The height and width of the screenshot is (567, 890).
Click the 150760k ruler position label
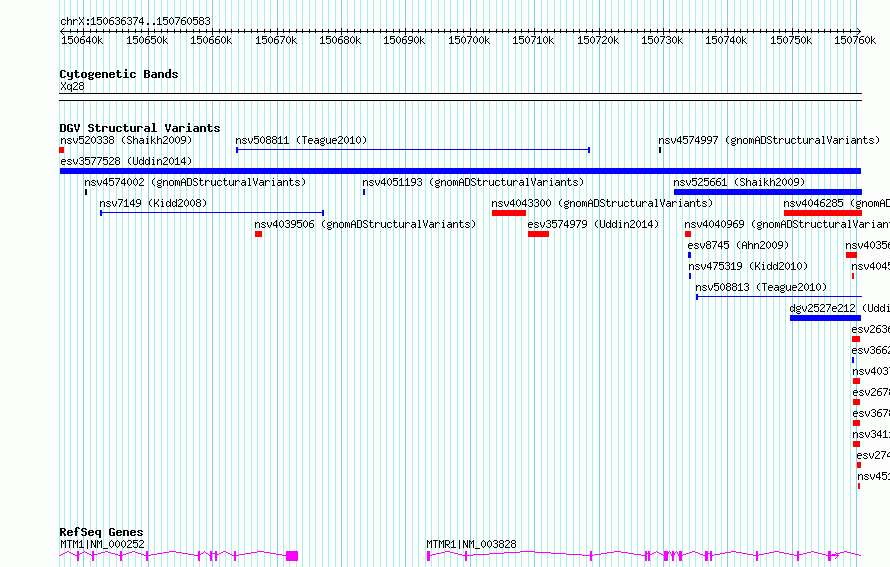pos(855,40)
